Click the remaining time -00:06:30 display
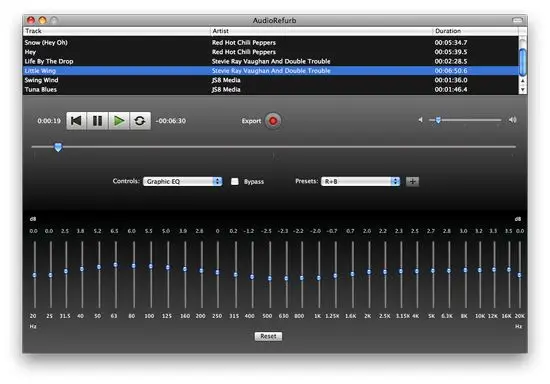 pyautogui.click(x=171, y=121)
